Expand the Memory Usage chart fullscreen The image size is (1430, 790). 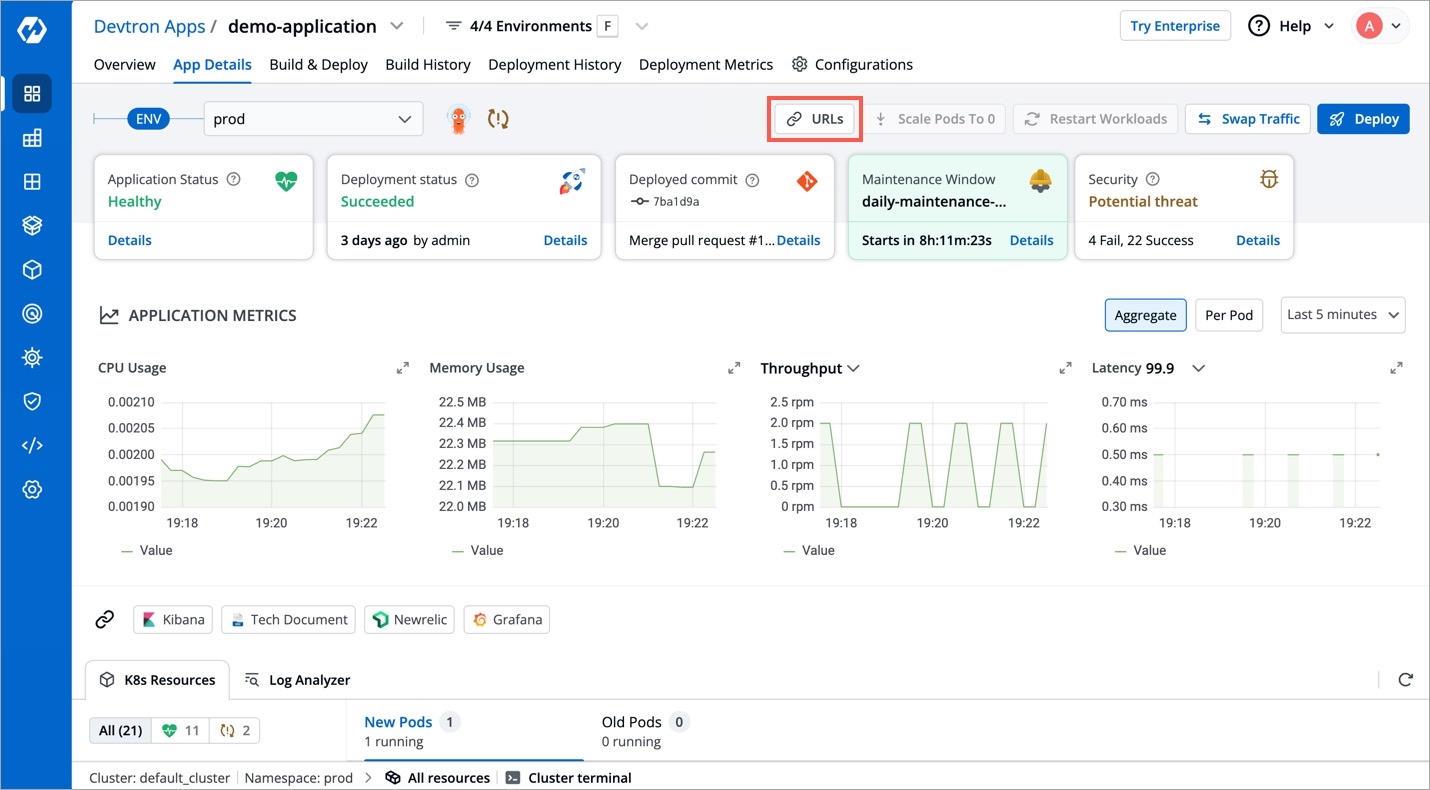click(734, 368)
